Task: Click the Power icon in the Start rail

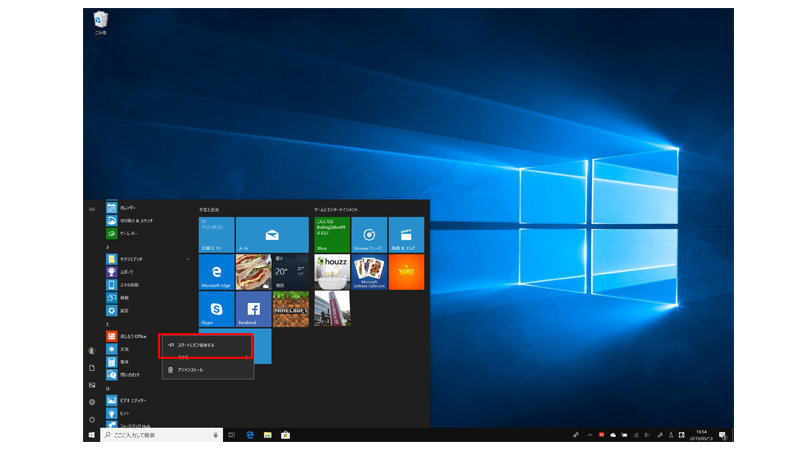Action: (x=92, y=419)
